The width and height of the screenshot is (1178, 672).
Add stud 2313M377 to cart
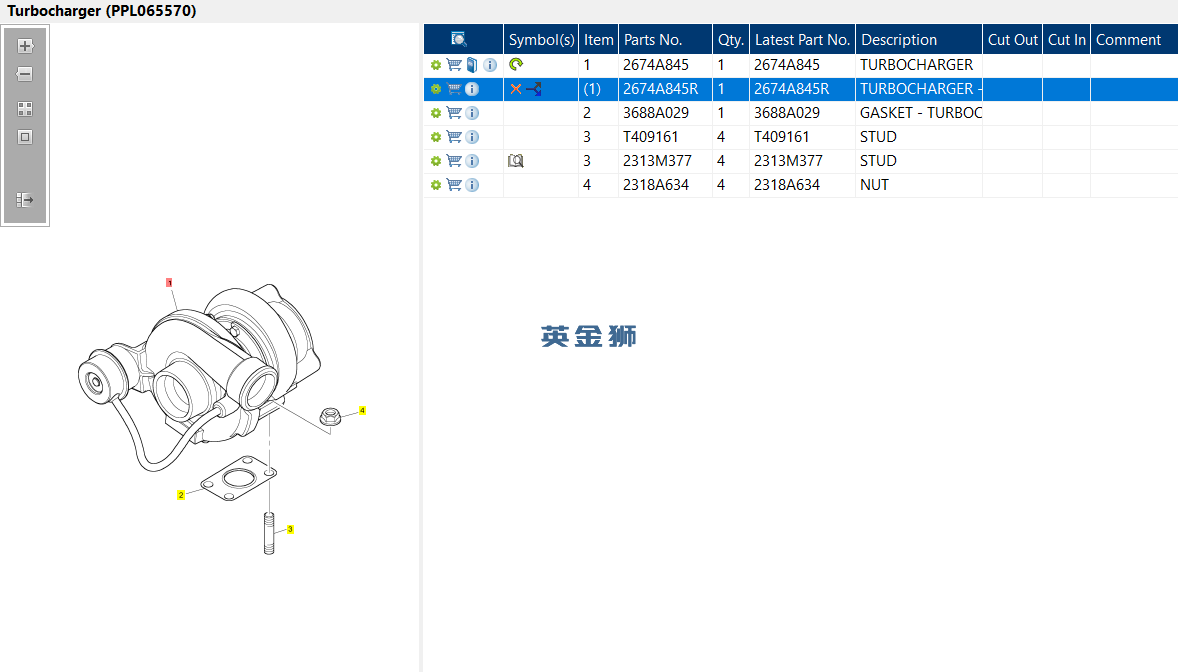pyautogui.click(x=454, y=161)
